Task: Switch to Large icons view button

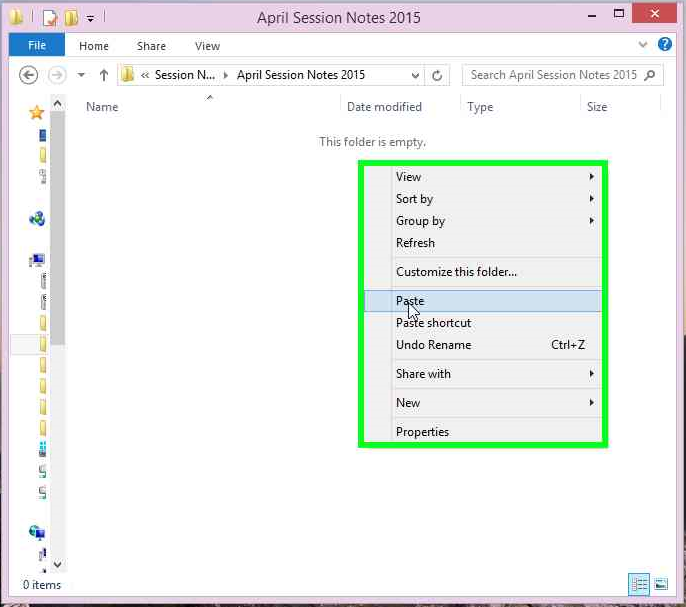Action: coord(661,584)
